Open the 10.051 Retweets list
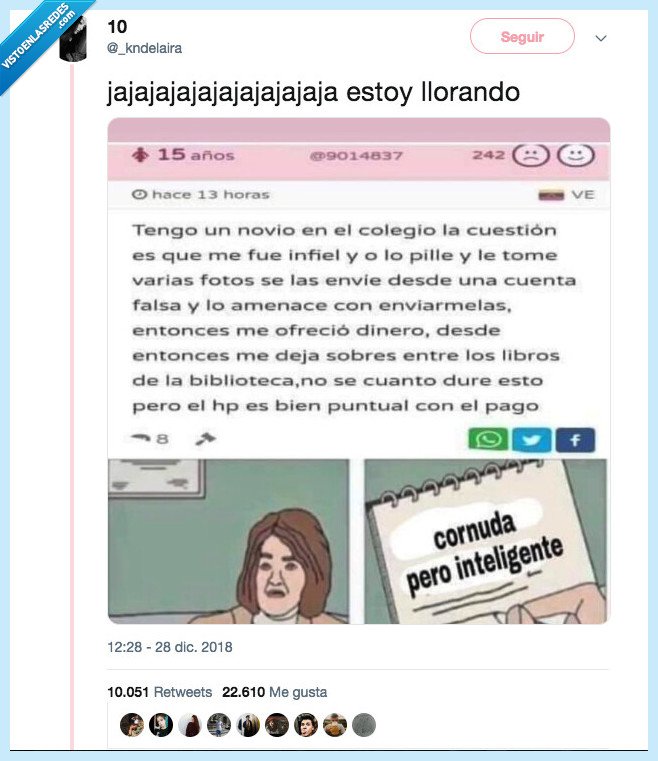 pyautogui.click(x=160, y=692)
